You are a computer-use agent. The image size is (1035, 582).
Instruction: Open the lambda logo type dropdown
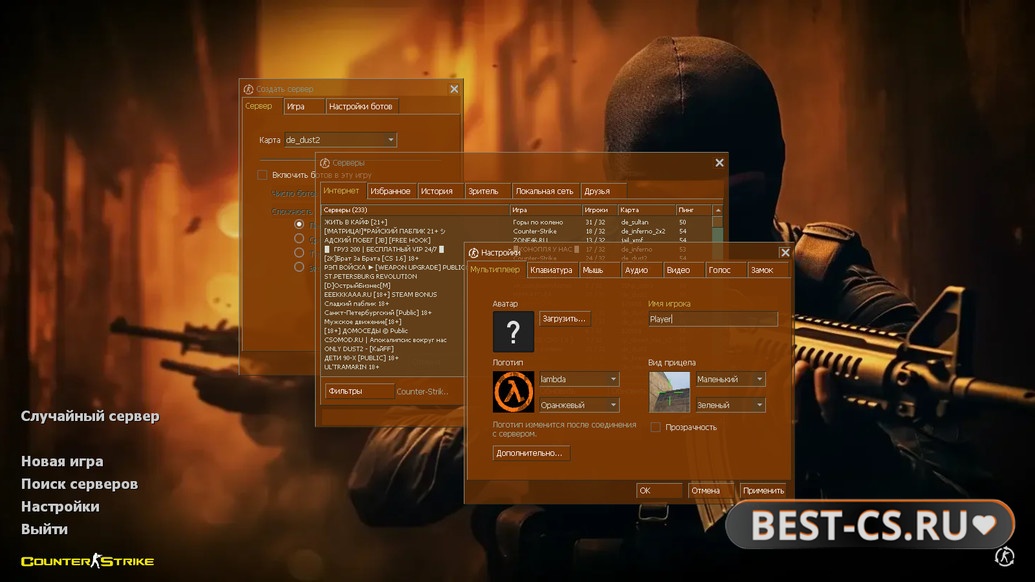coord(578,379)
